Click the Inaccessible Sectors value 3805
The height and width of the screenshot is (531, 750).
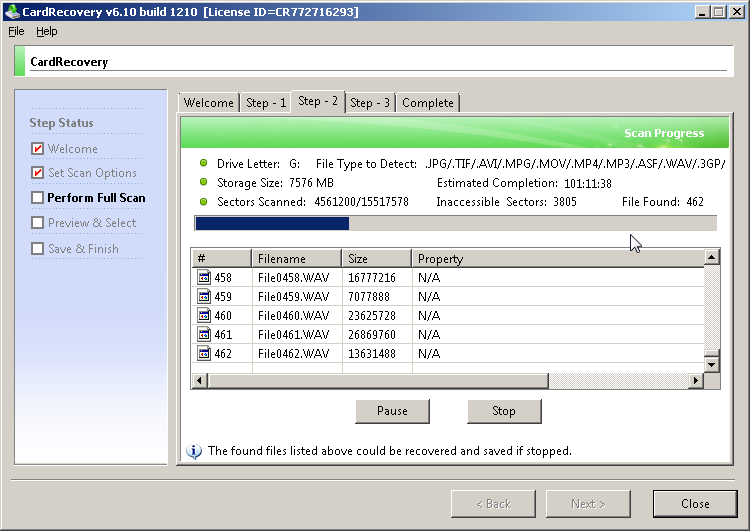click(565, 202)
